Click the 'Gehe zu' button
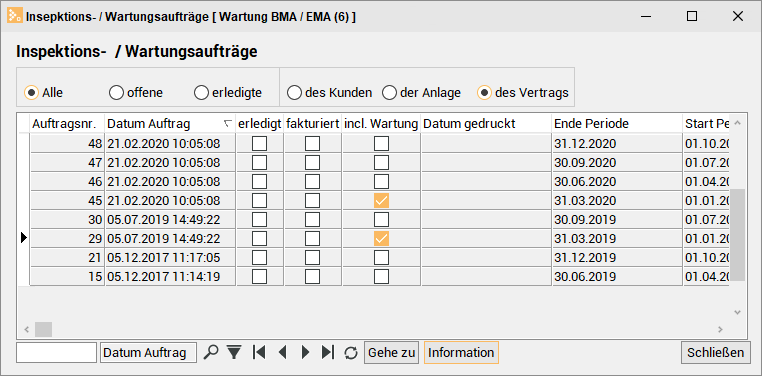The image size is (762, 376). click(x=391, y=353)
